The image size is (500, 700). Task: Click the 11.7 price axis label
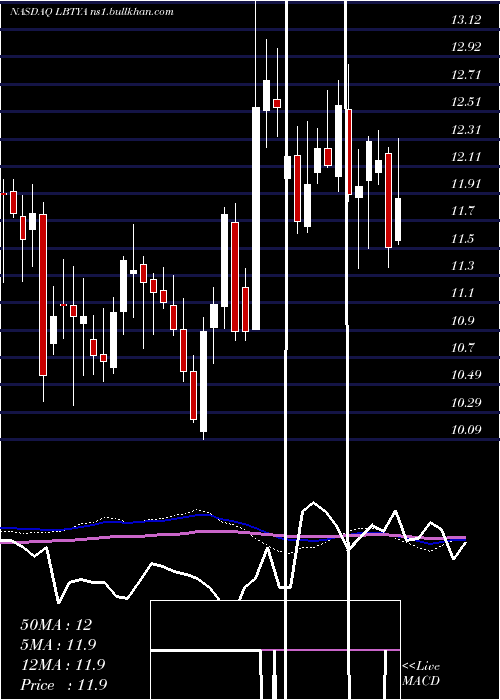[462, 211]
